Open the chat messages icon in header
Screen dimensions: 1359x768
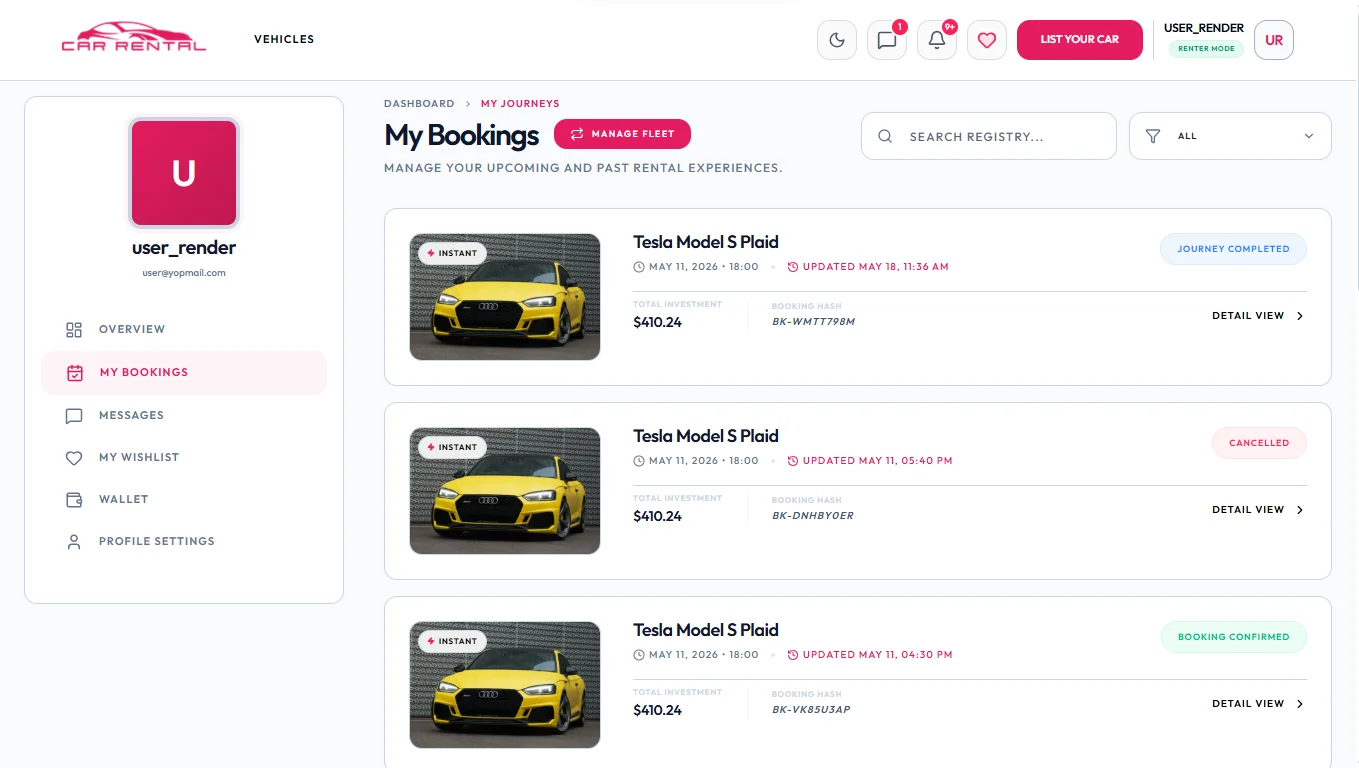pyautogui.click(x=887, y=40)
